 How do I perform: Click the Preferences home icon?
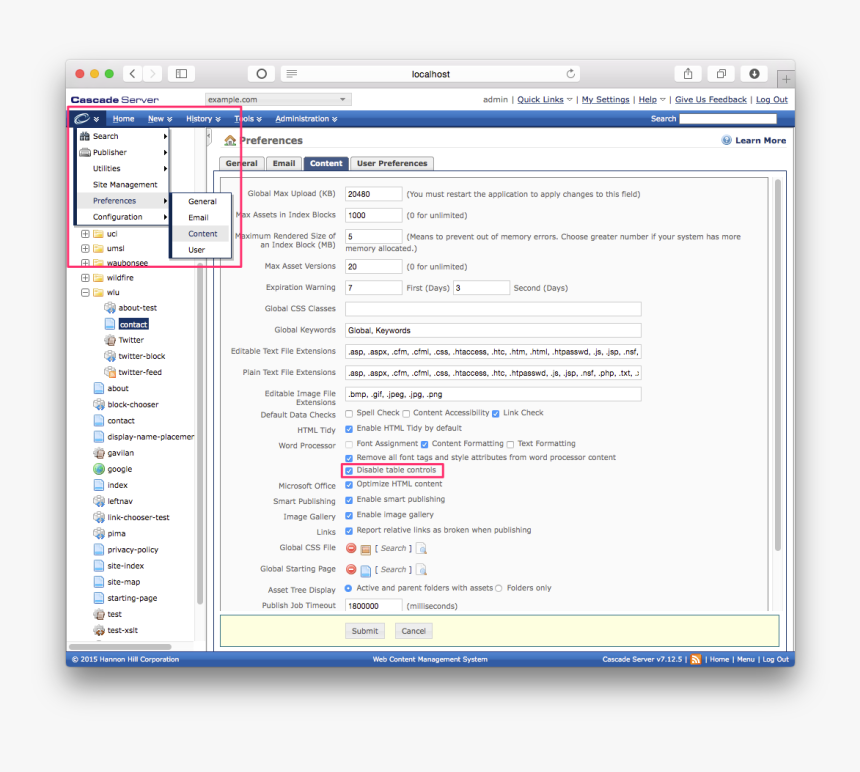coord(230,140)
